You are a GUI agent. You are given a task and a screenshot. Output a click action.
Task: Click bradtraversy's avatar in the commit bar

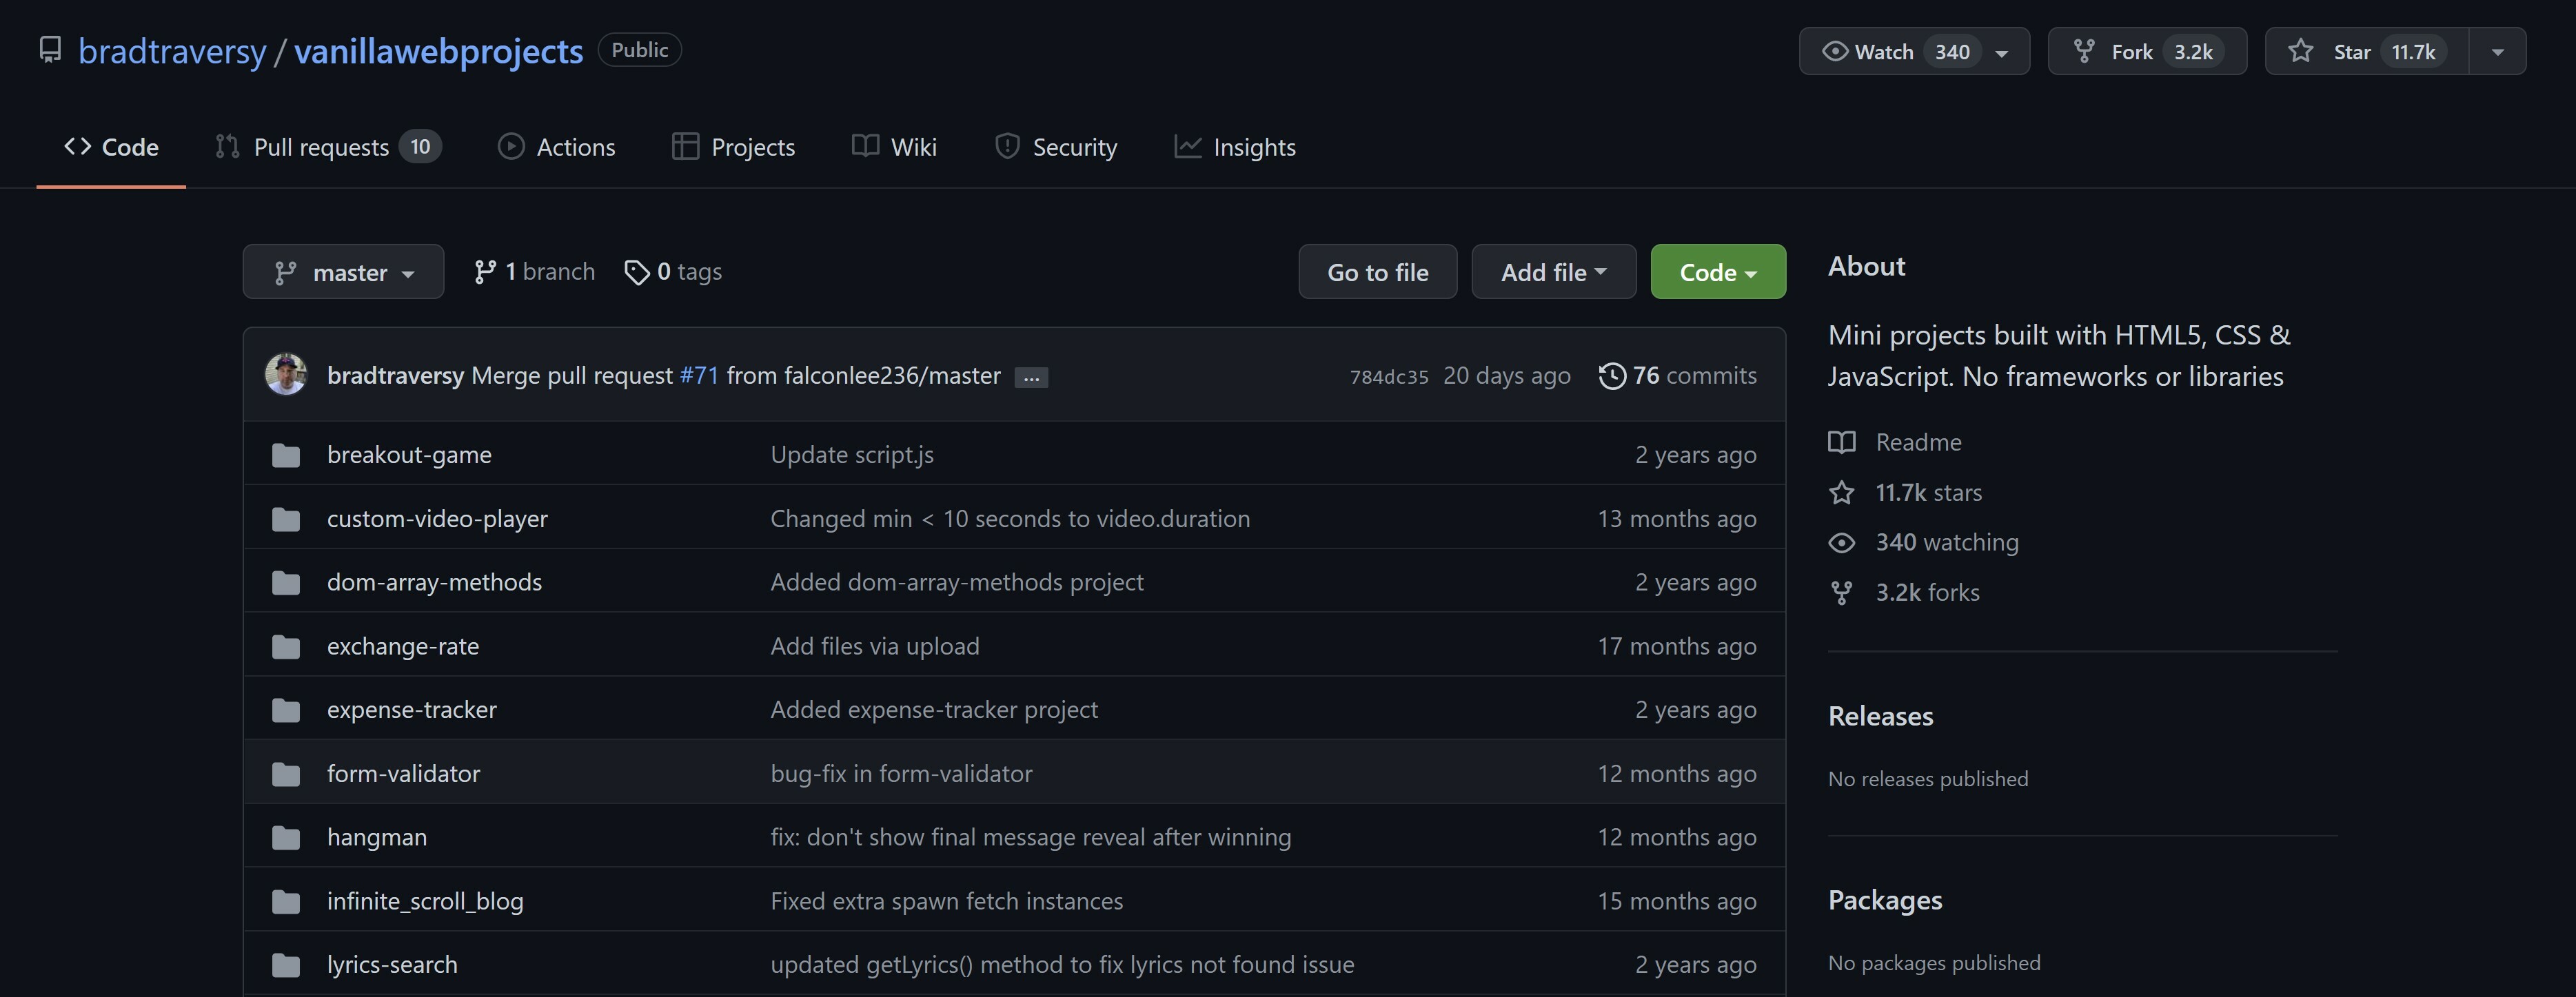coord(286,375)
